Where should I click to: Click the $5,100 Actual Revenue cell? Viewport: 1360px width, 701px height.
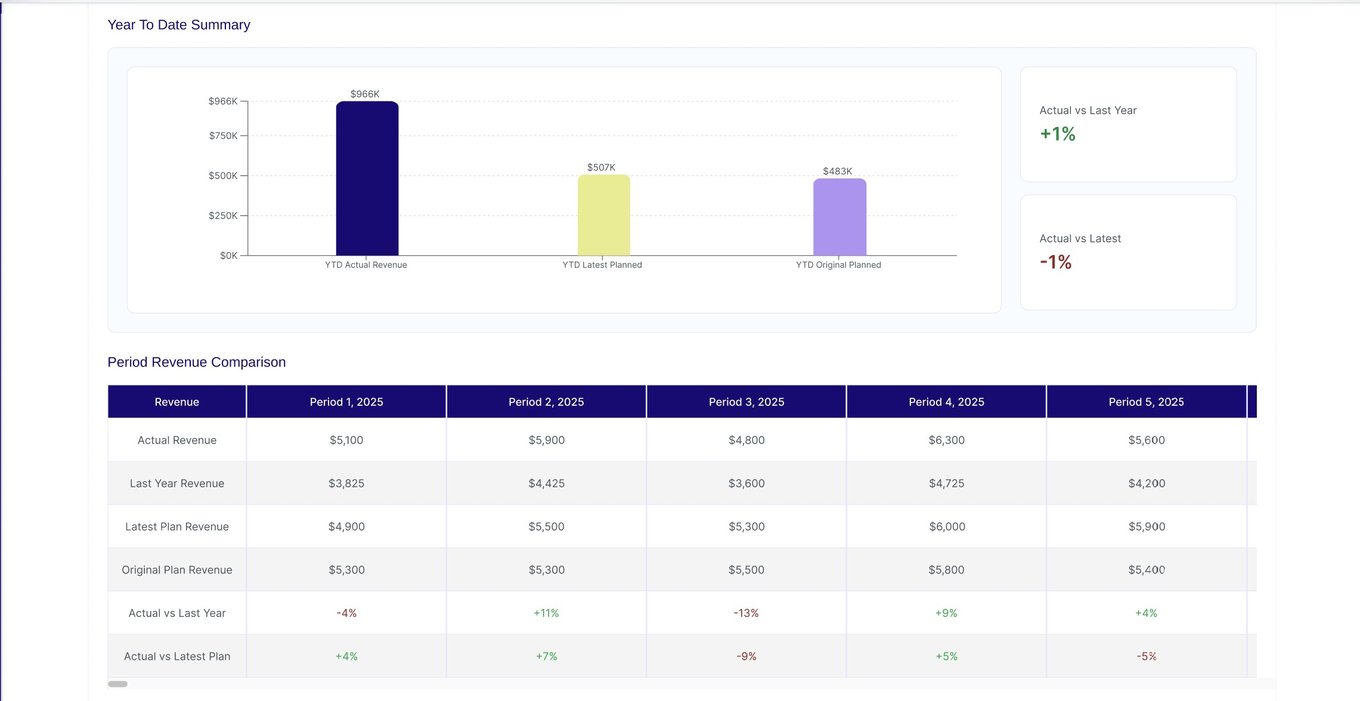tap(347, 440)
